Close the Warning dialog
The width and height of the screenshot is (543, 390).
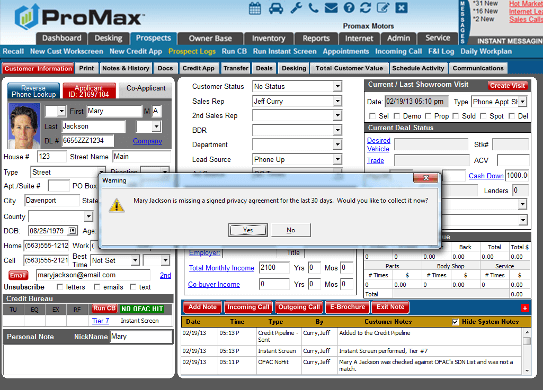(426, 178)
